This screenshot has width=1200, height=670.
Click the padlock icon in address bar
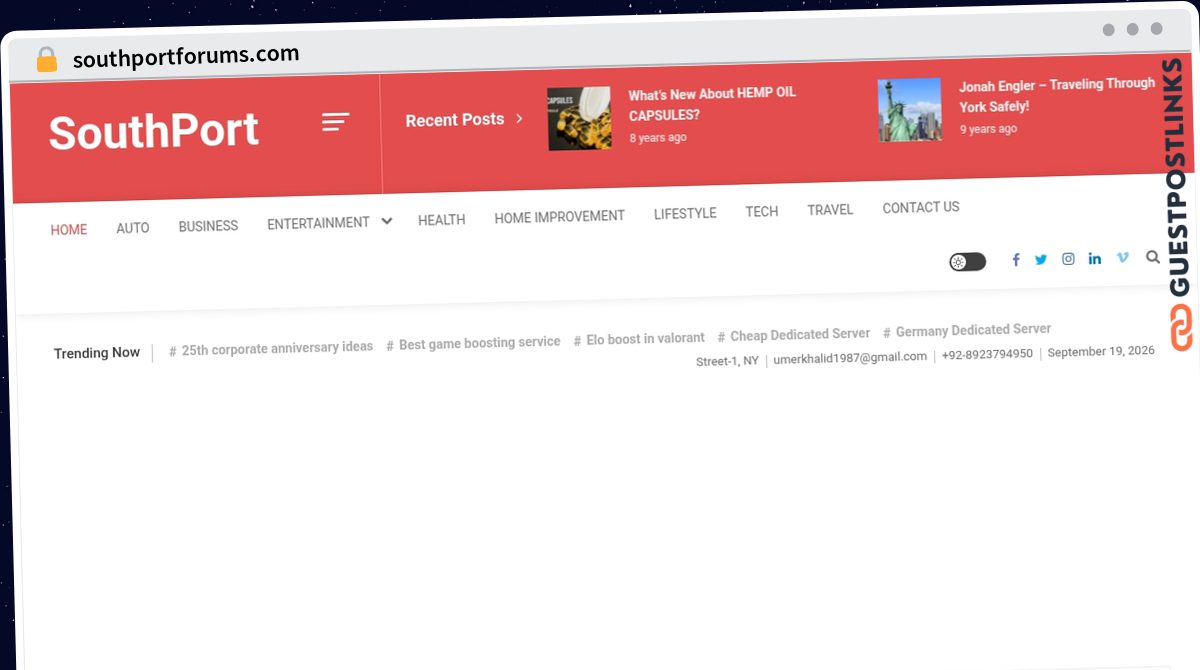click(x=47, y=60)
